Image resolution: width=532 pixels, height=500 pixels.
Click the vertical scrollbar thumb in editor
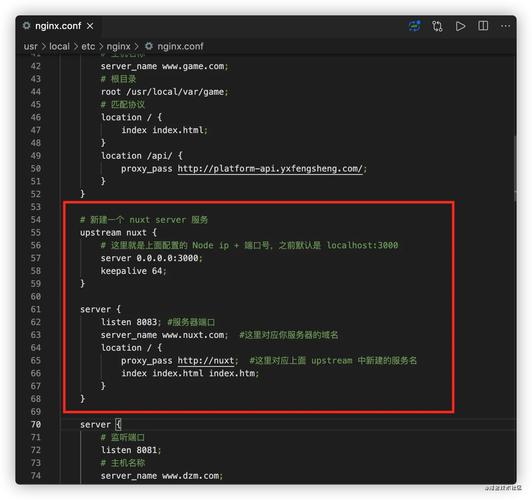(515, 168)
